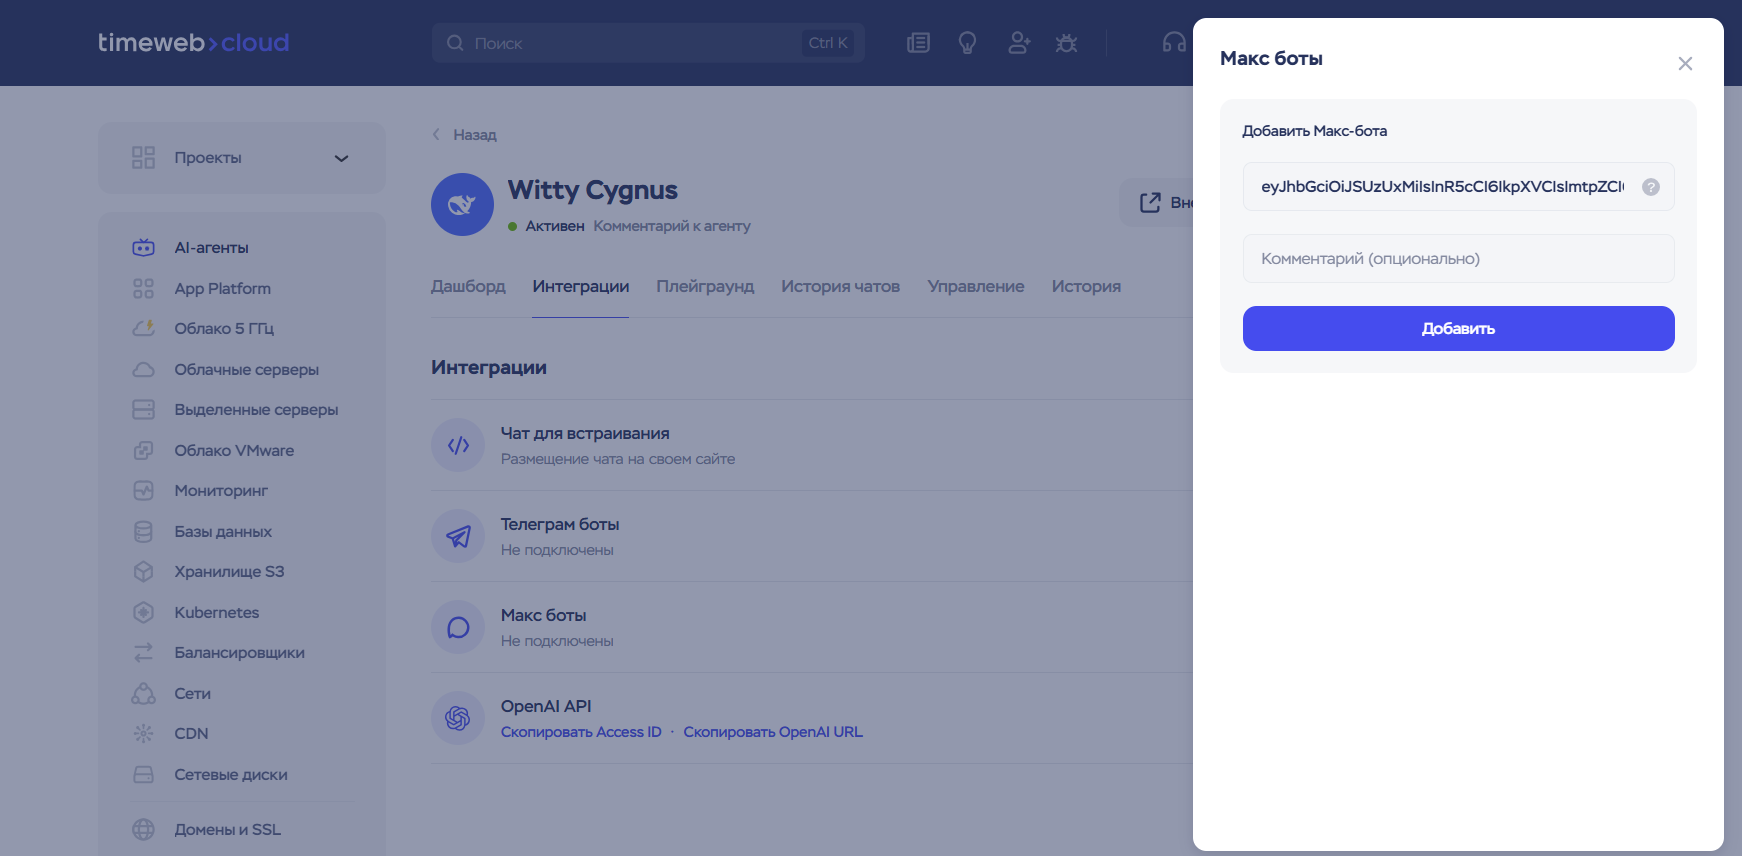Viewport: 1742px width, 856px height.
Task: Click the Max bots chat bubble icon
Action: tap(458, 627)
